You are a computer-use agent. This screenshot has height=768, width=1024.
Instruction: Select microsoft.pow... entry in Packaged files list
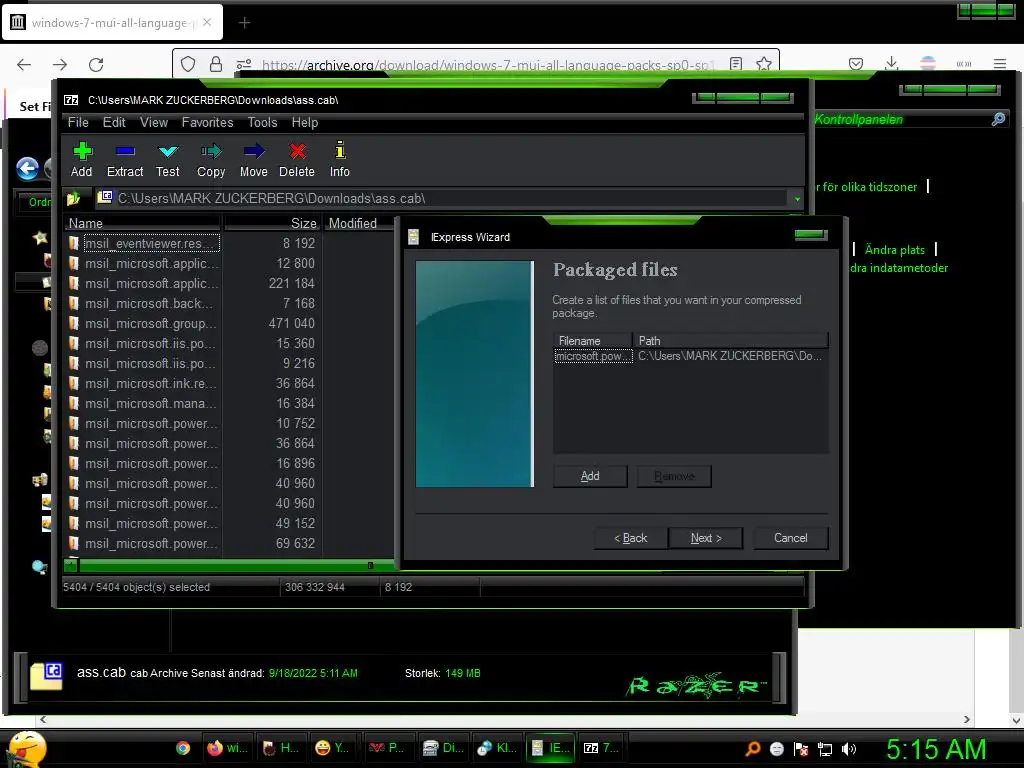(x=594, y=356)
